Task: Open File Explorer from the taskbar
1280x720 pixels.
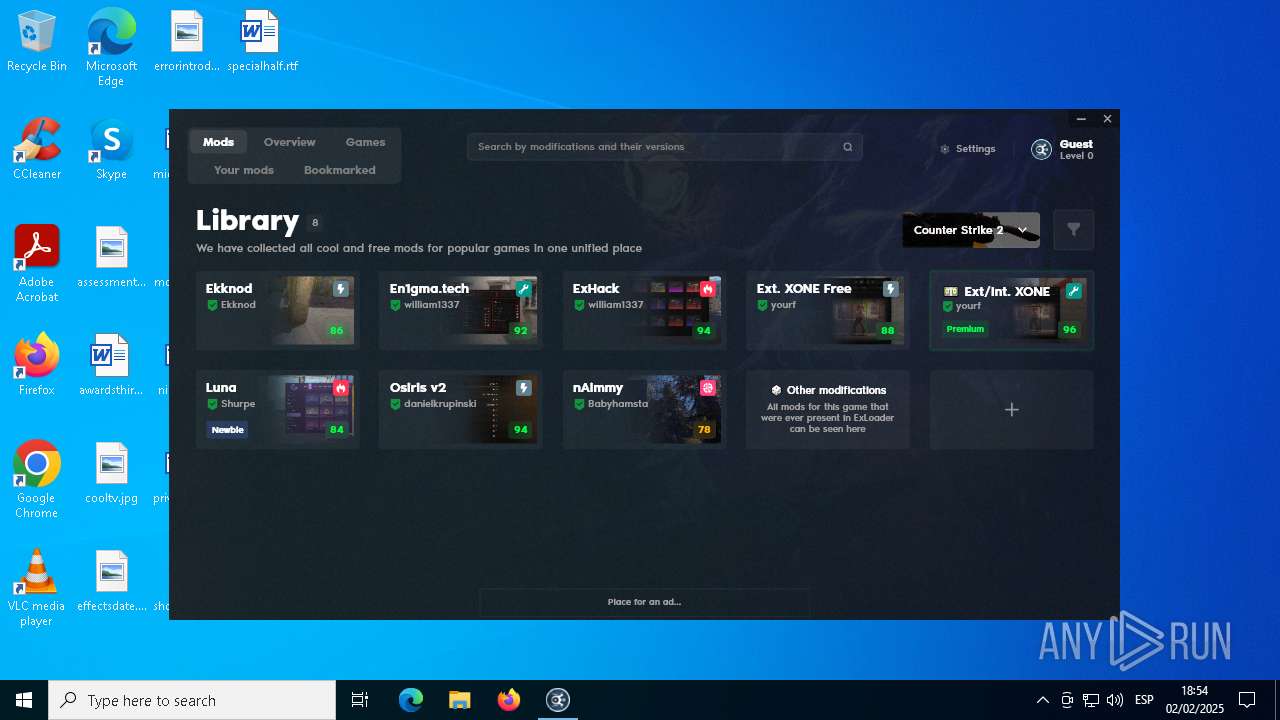Action: click(x=460, y=700)
